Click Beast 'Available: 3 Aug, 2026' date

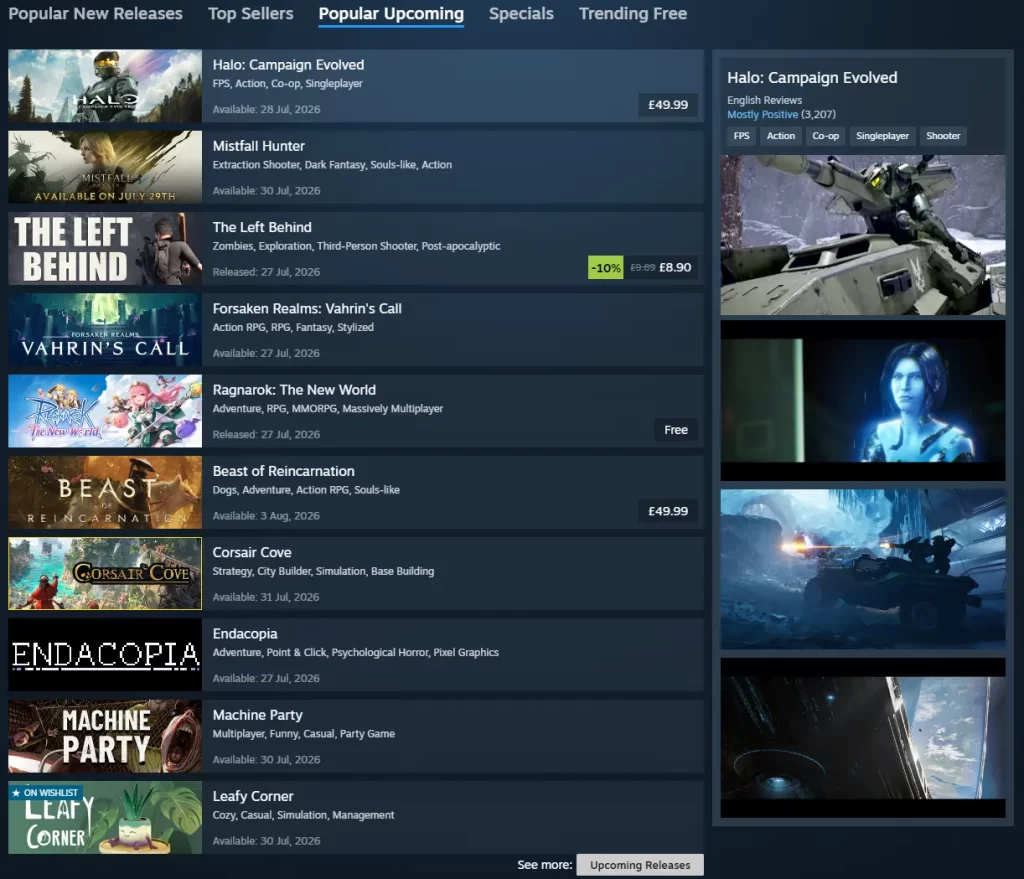pyautogui.click(x=266, y=516)
